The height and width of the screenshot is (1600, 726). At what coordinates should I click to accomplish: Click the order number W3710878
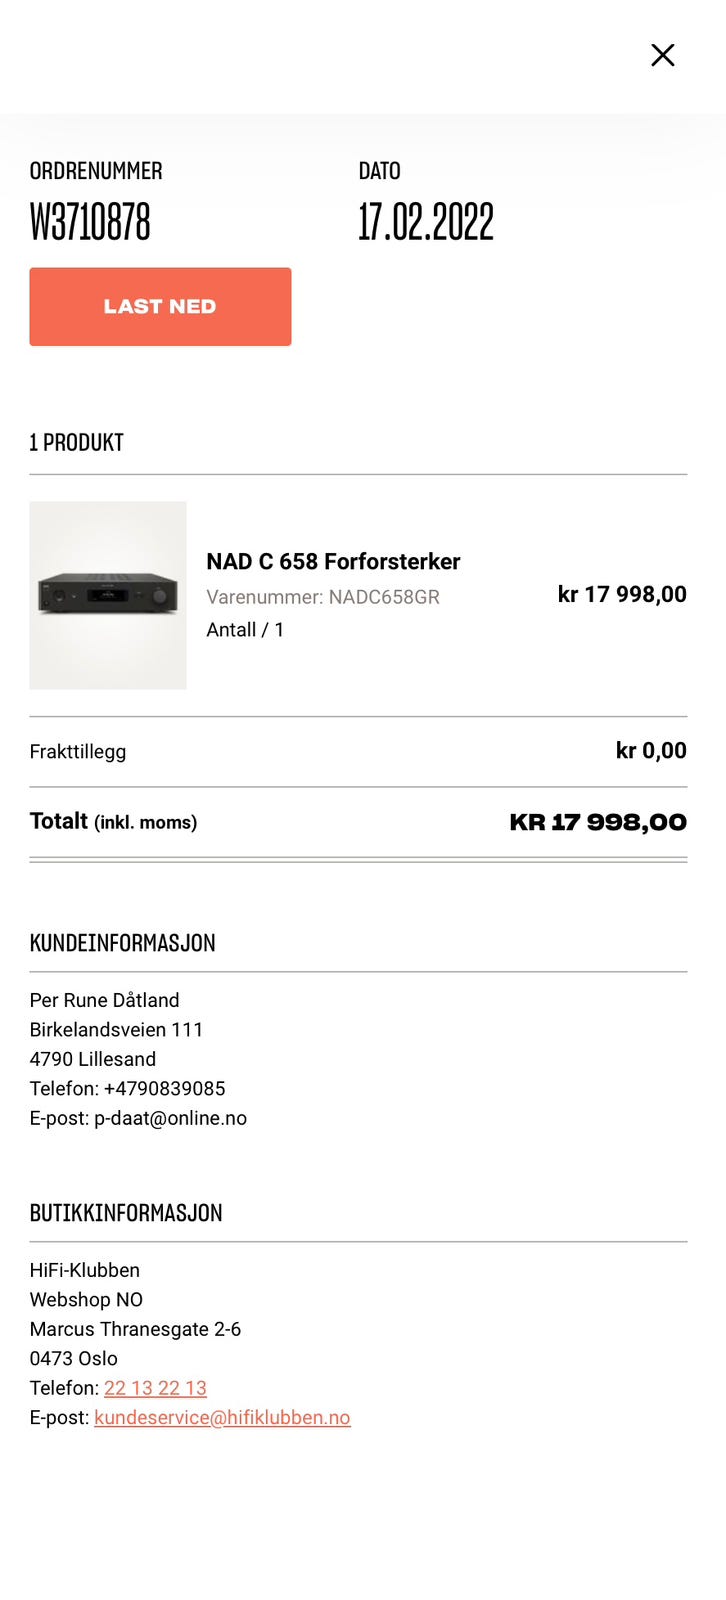coord(90,222)
